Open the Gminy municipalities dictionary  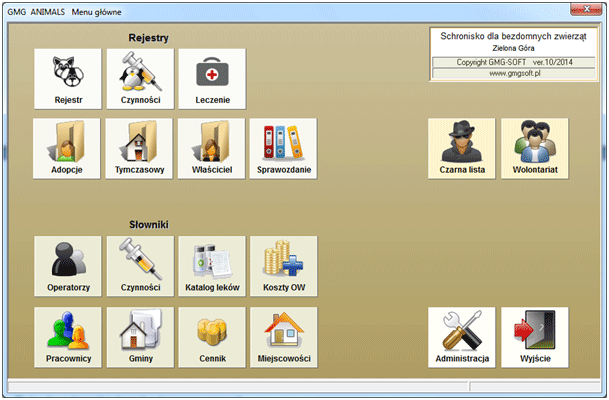140,337
